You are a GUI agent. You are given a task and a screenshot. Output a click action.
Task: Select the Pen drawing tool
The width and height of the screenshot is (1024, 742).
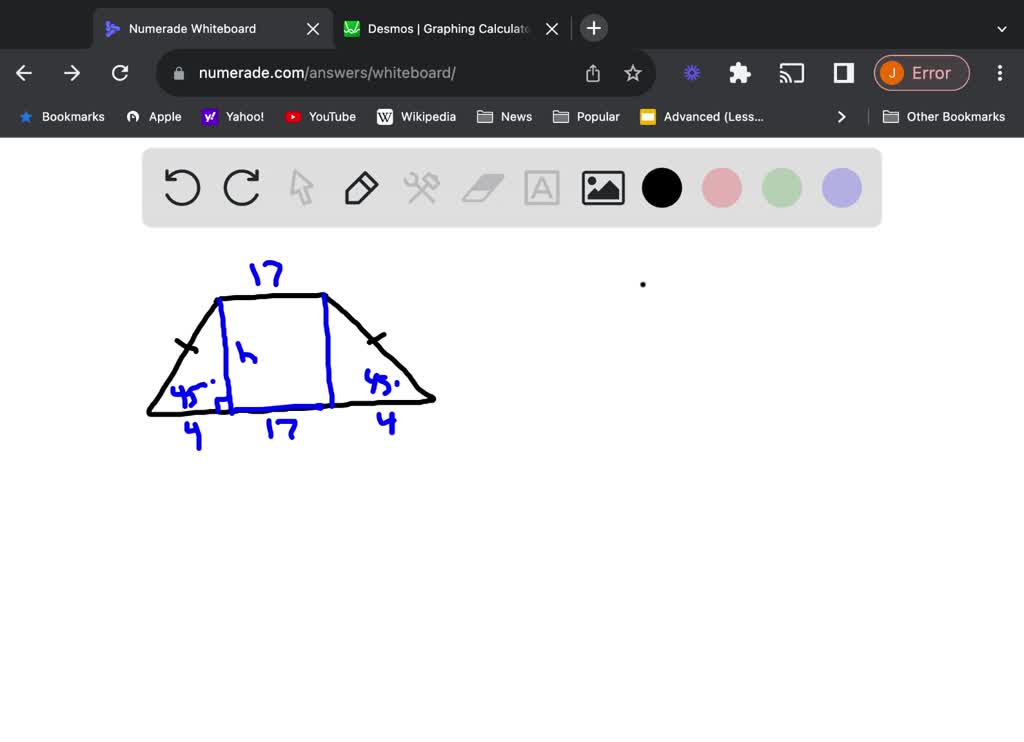(x=361, y=187)
